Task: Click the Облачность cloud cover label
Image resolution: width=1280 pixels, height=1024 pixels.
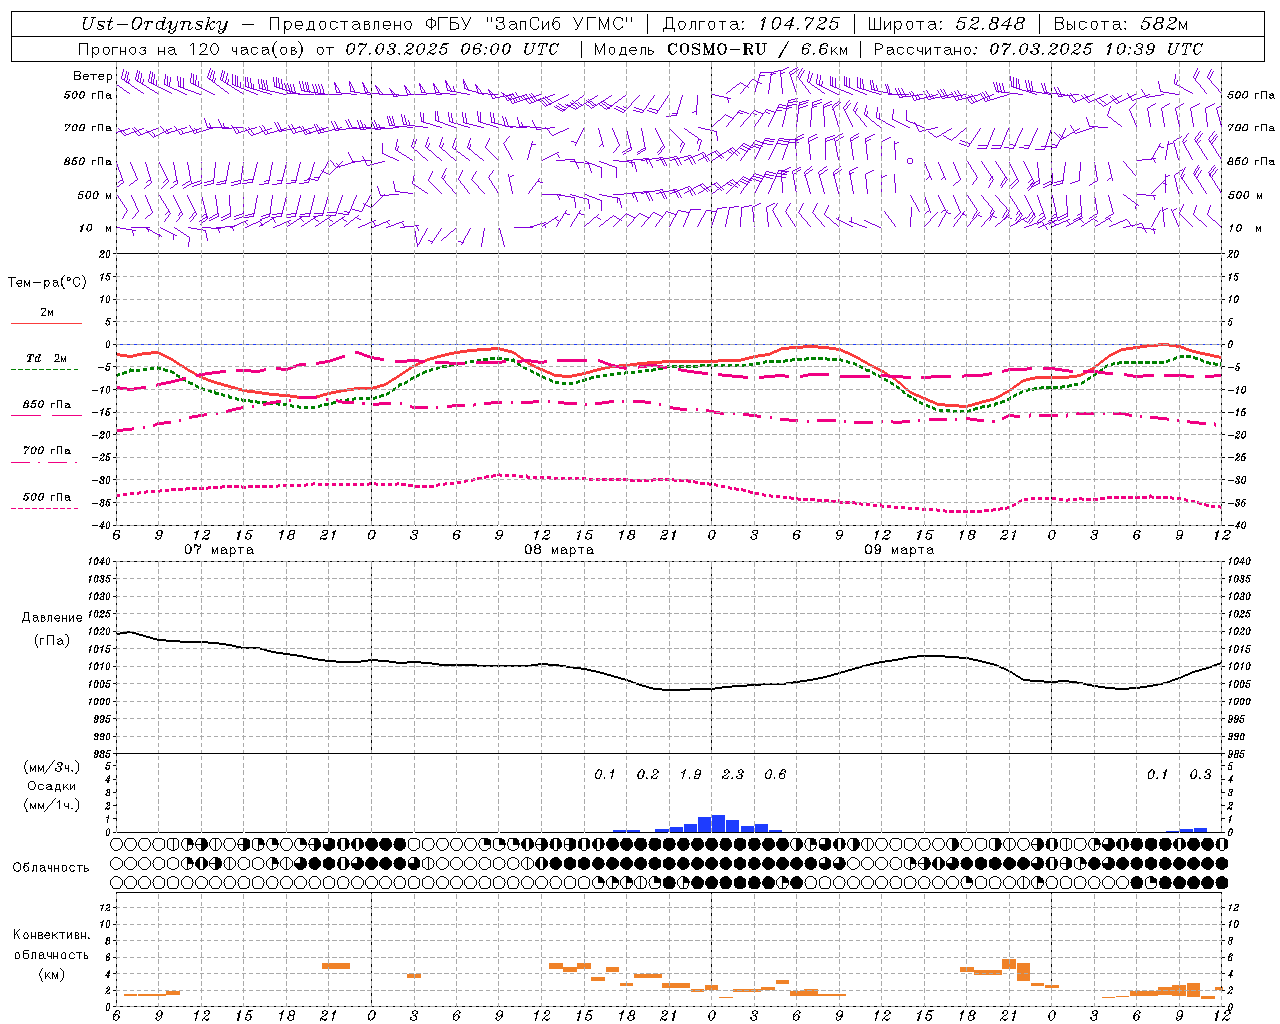Action: (51, 867)
